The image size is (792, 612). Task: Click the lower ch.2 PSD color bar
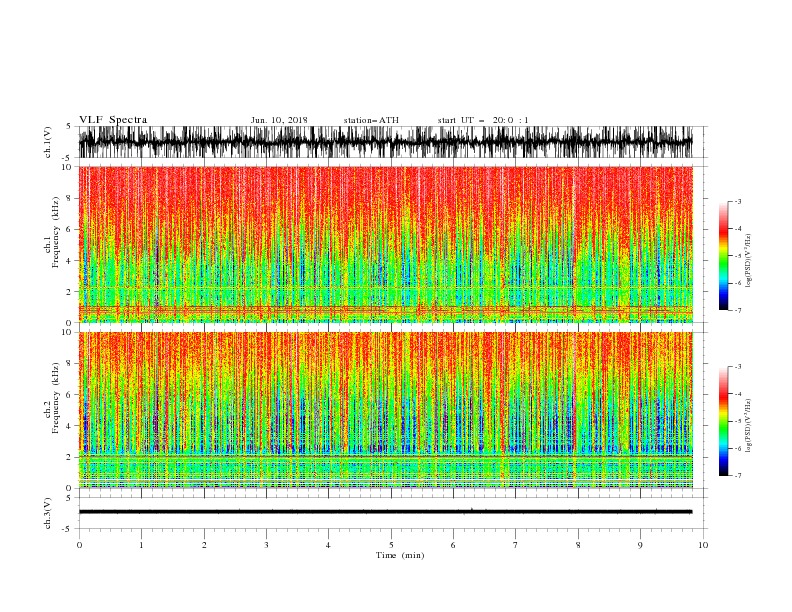[x=723, y=421]
